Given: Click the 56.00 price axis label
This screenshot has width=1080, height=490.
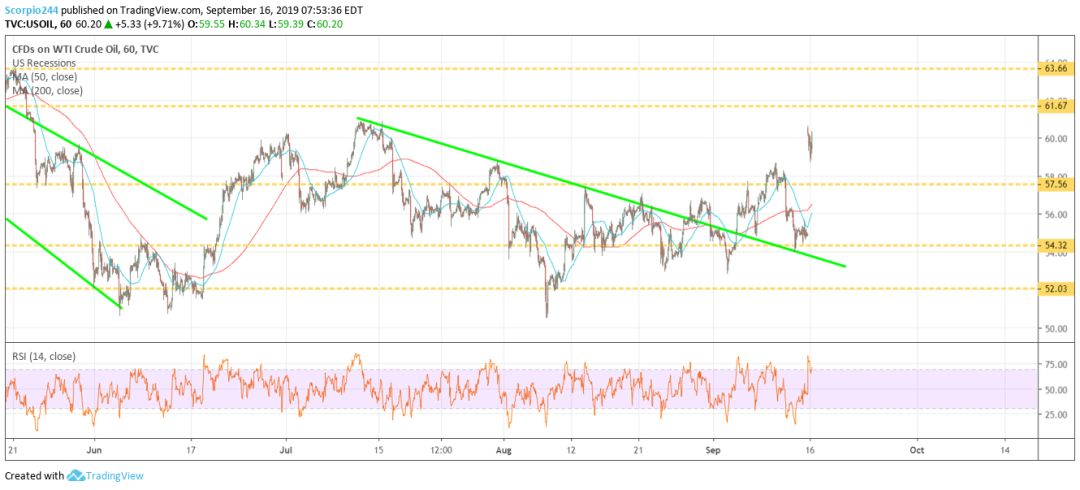Looking at the screenshot, I should tap(1055, 214).
